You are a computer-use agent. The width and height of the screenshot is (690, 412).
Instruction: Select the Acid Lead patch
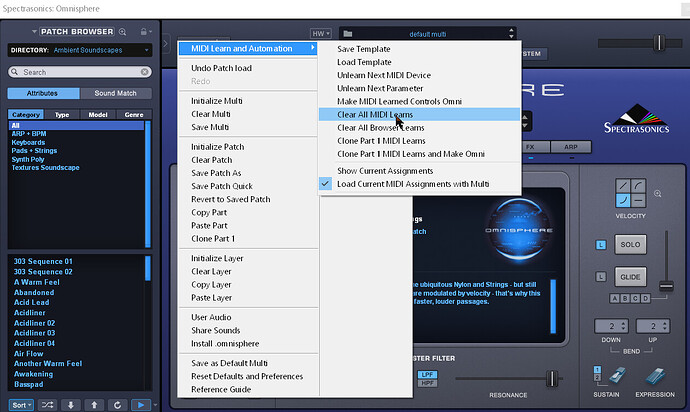pos(31,302)
